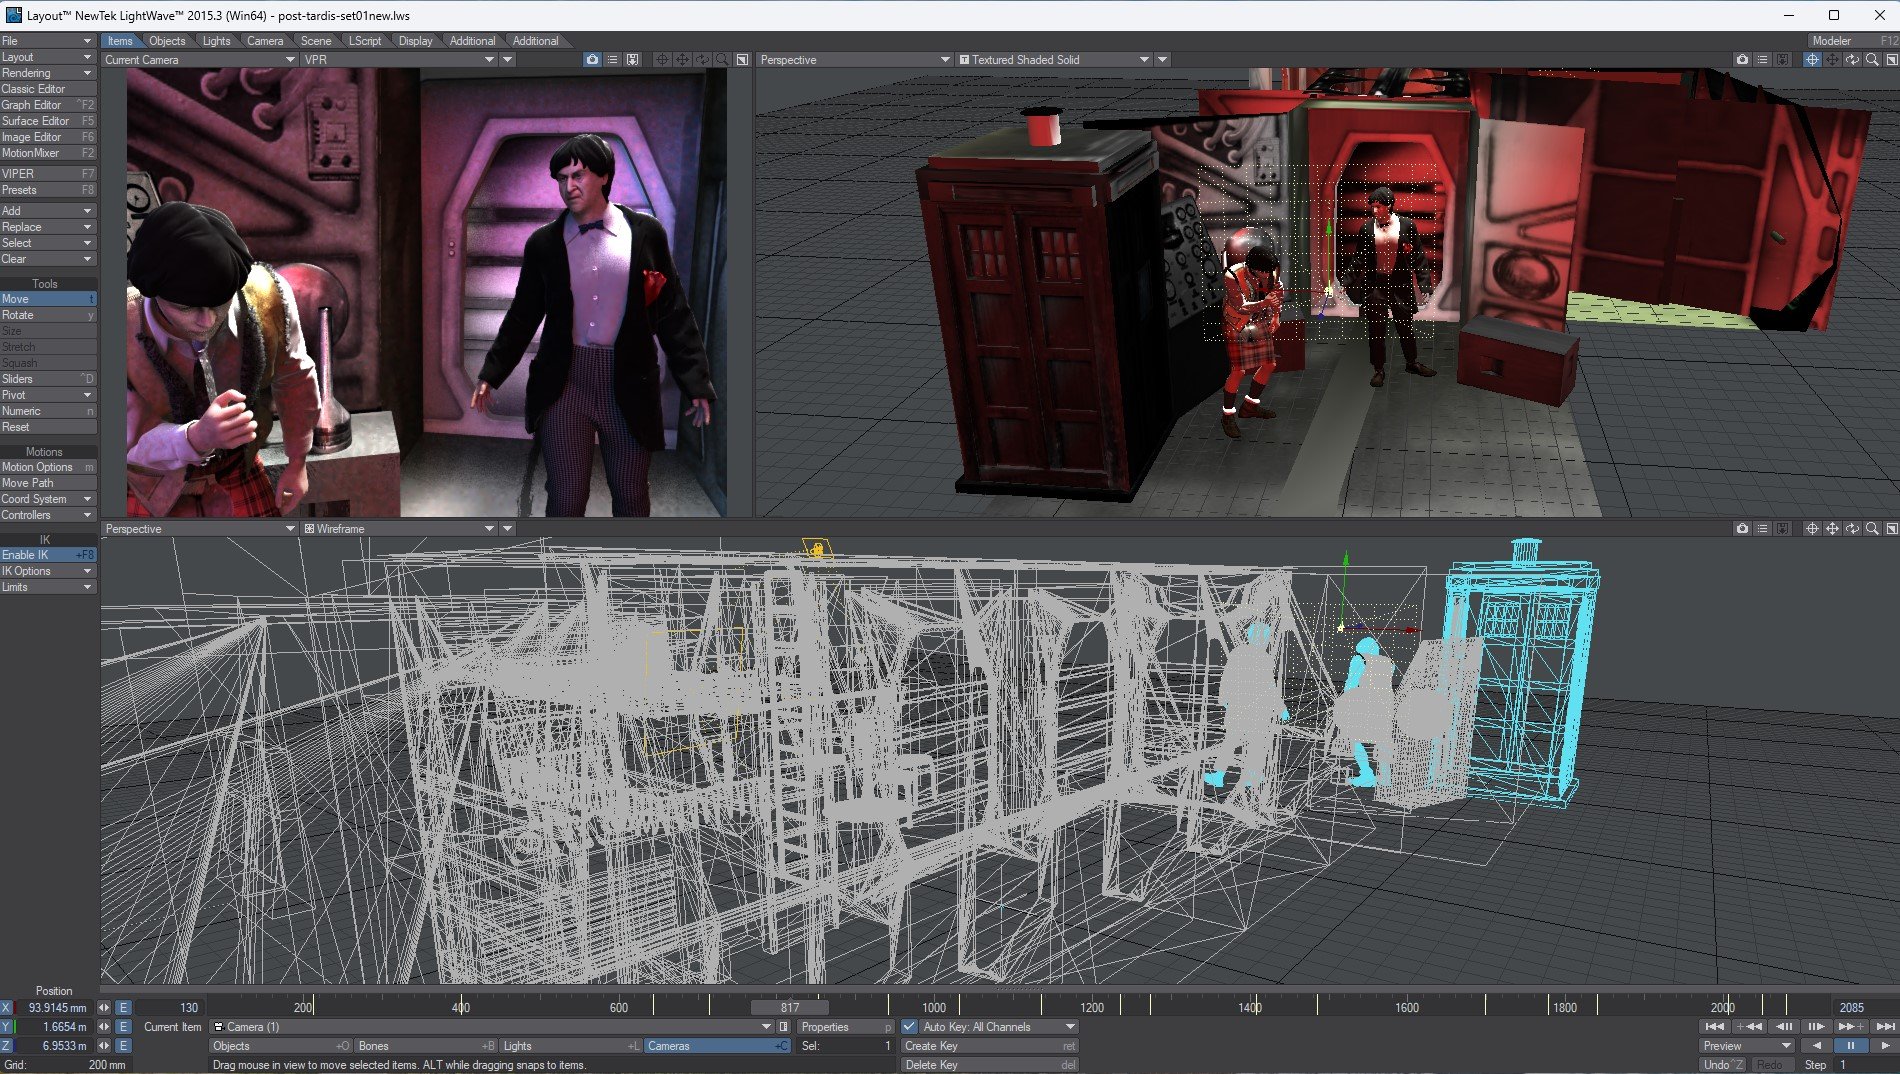Click Delete Key button

[x=990, y=1065]
